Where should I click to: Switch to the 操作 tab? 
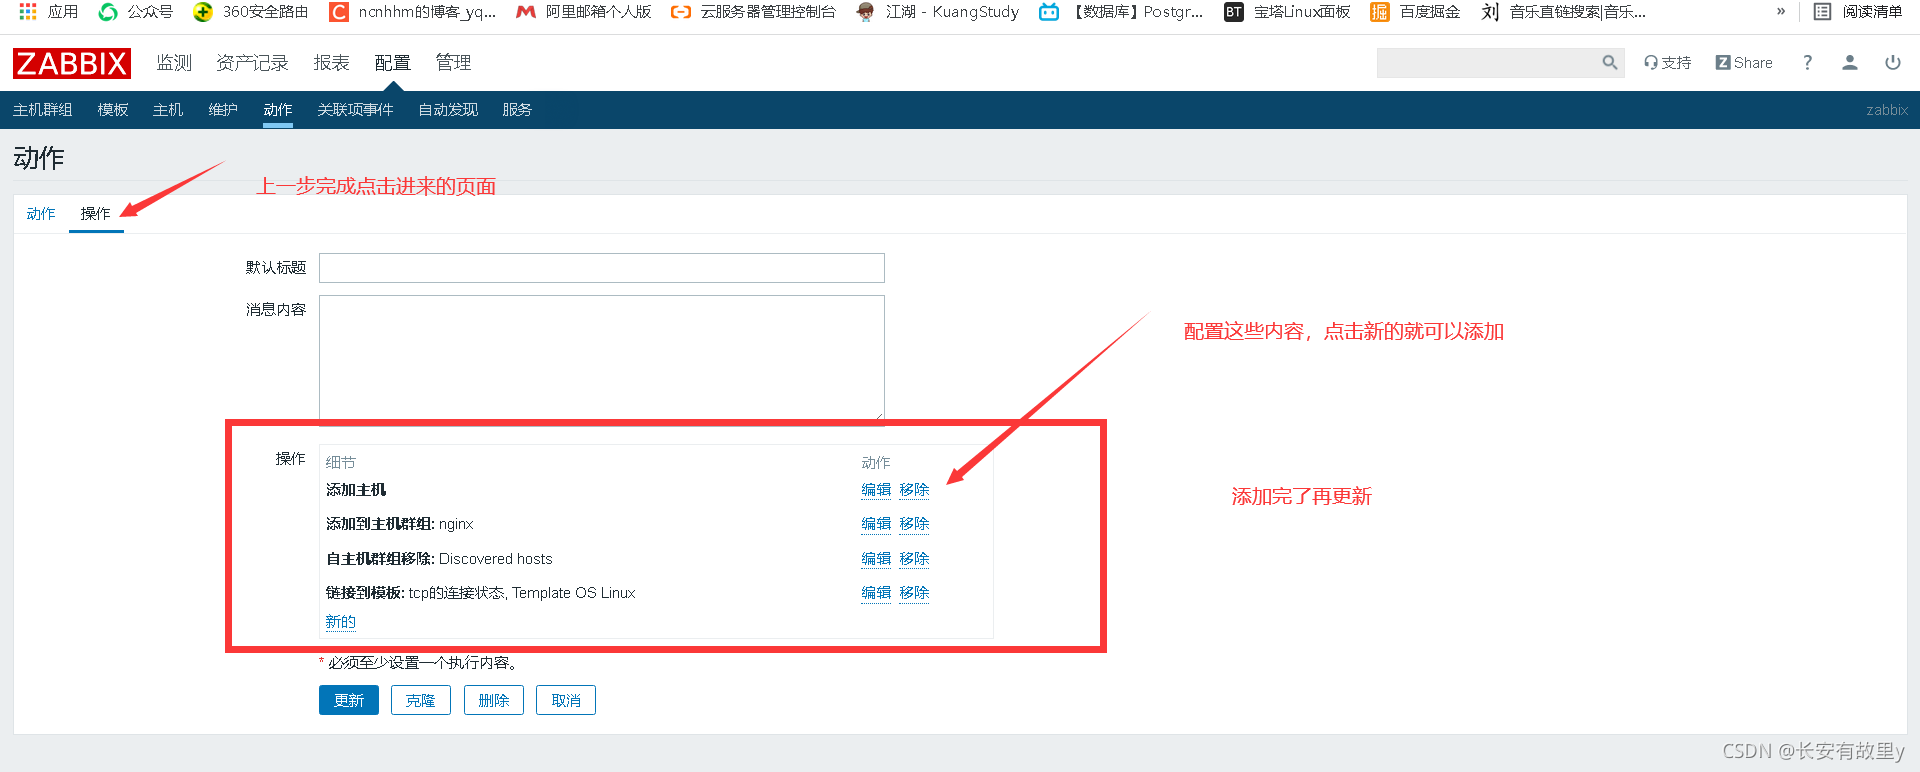(x=96, y=214)
